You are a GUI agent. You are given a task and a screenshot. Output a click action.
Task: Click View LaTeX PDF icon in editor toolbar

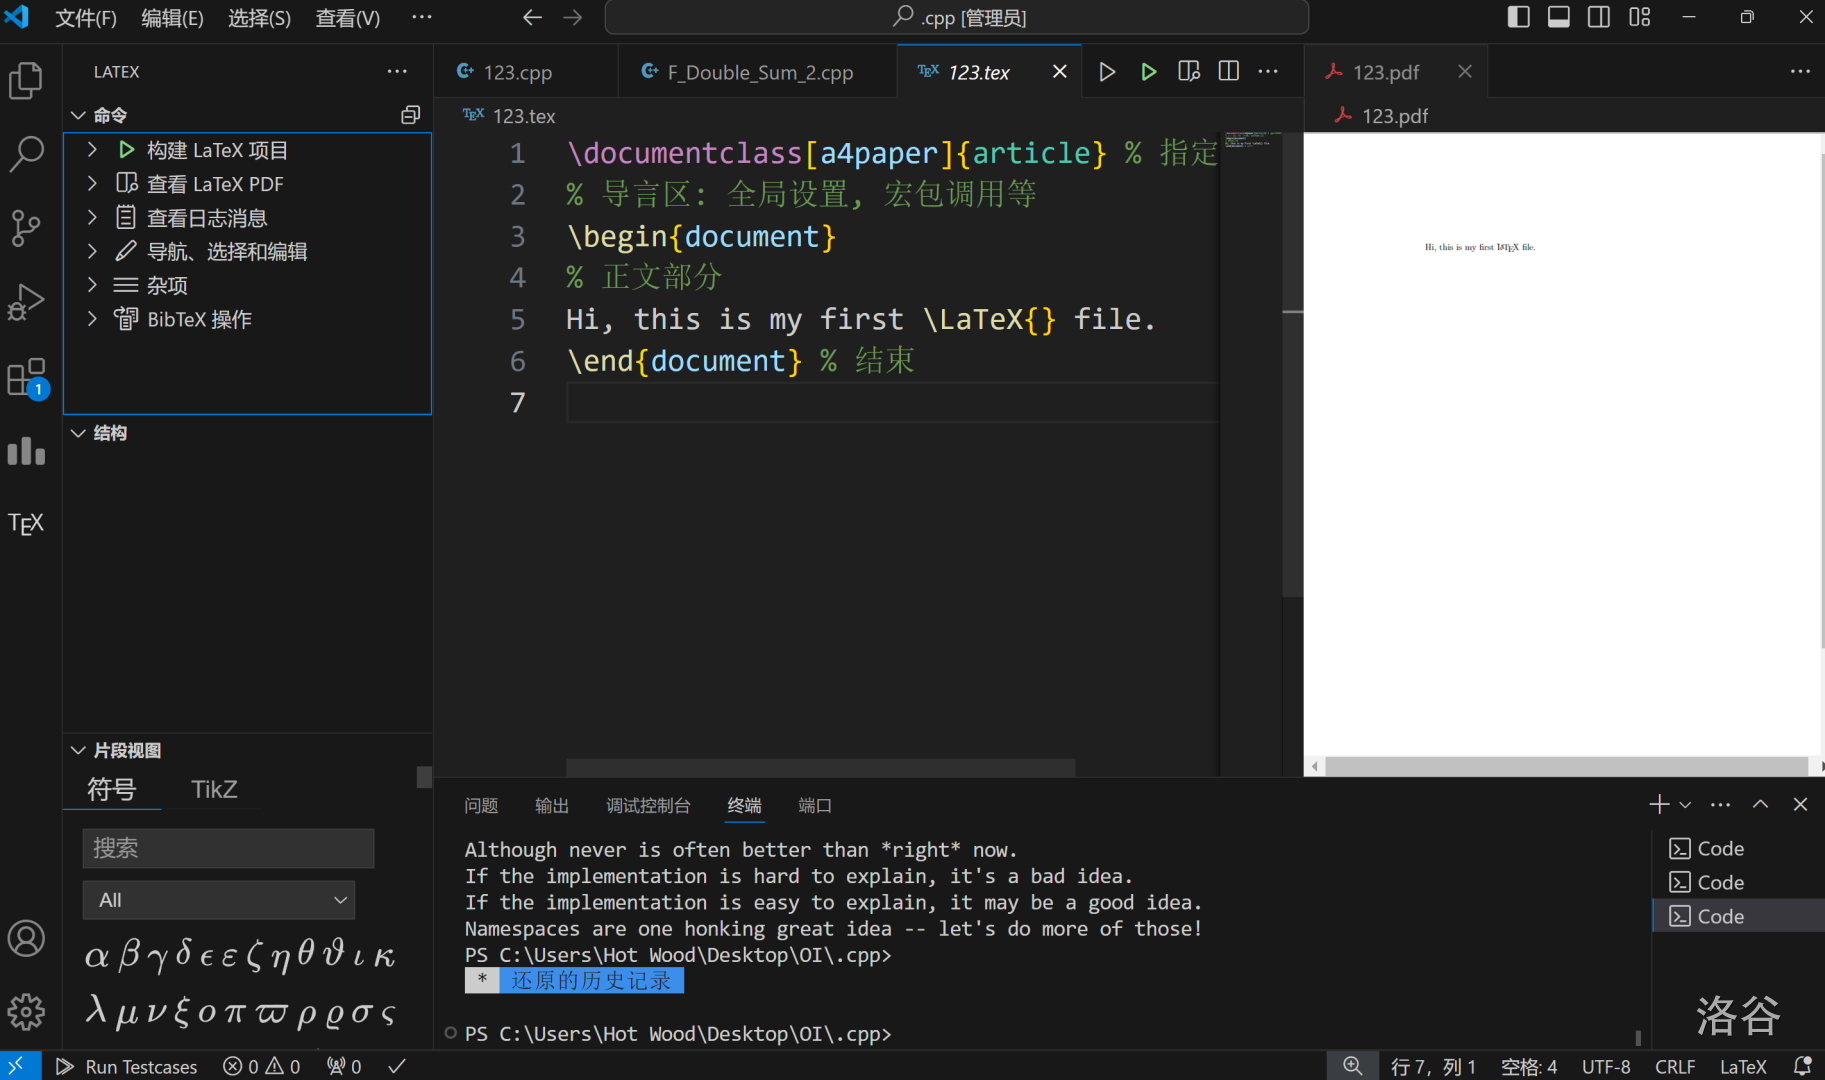tap(1188, 72)
